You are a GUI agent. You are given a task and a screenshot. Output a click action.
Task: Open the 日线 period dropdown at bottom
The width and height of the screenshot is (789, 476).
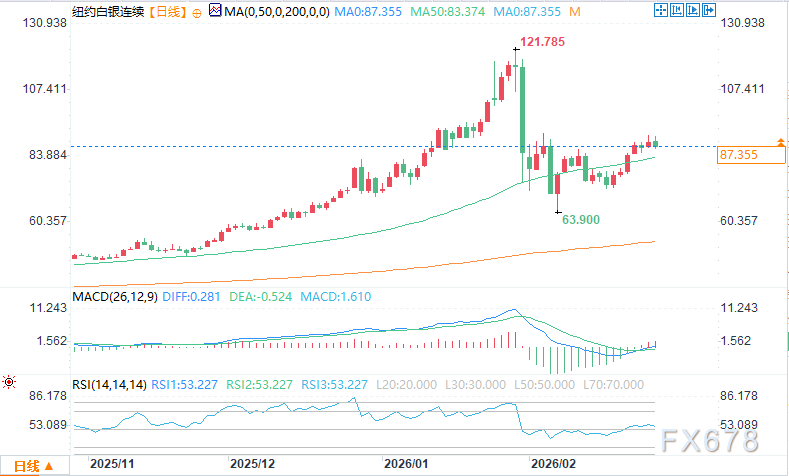[30, 466]
